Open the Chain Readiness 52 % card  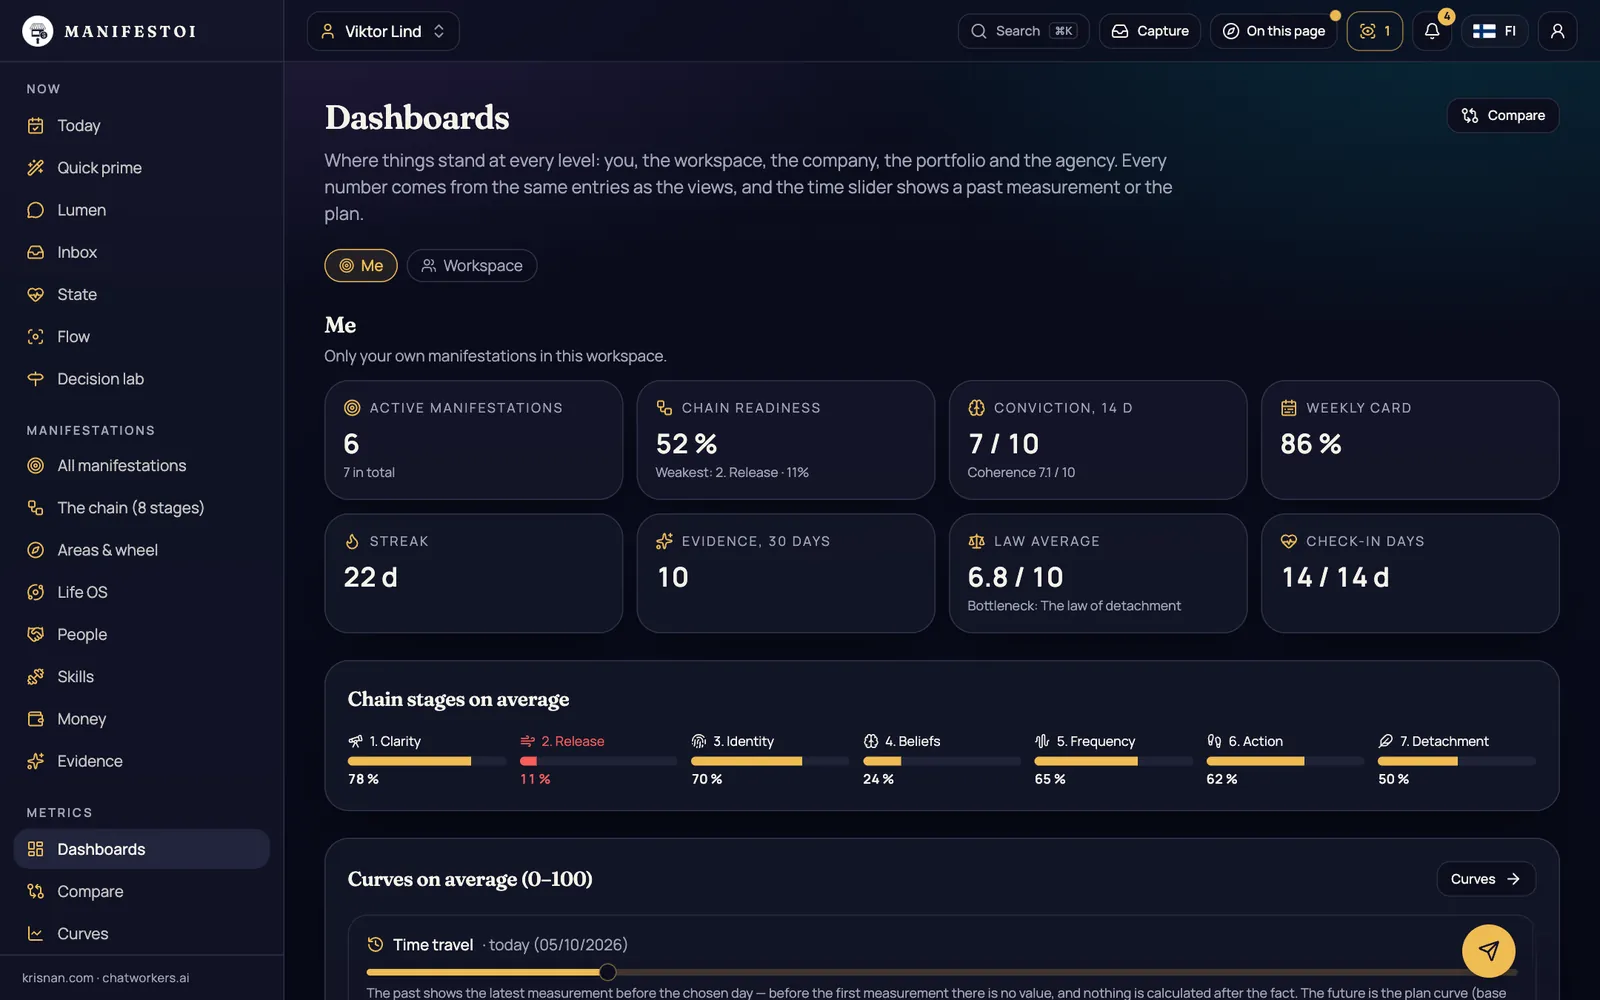coord(786,440)
